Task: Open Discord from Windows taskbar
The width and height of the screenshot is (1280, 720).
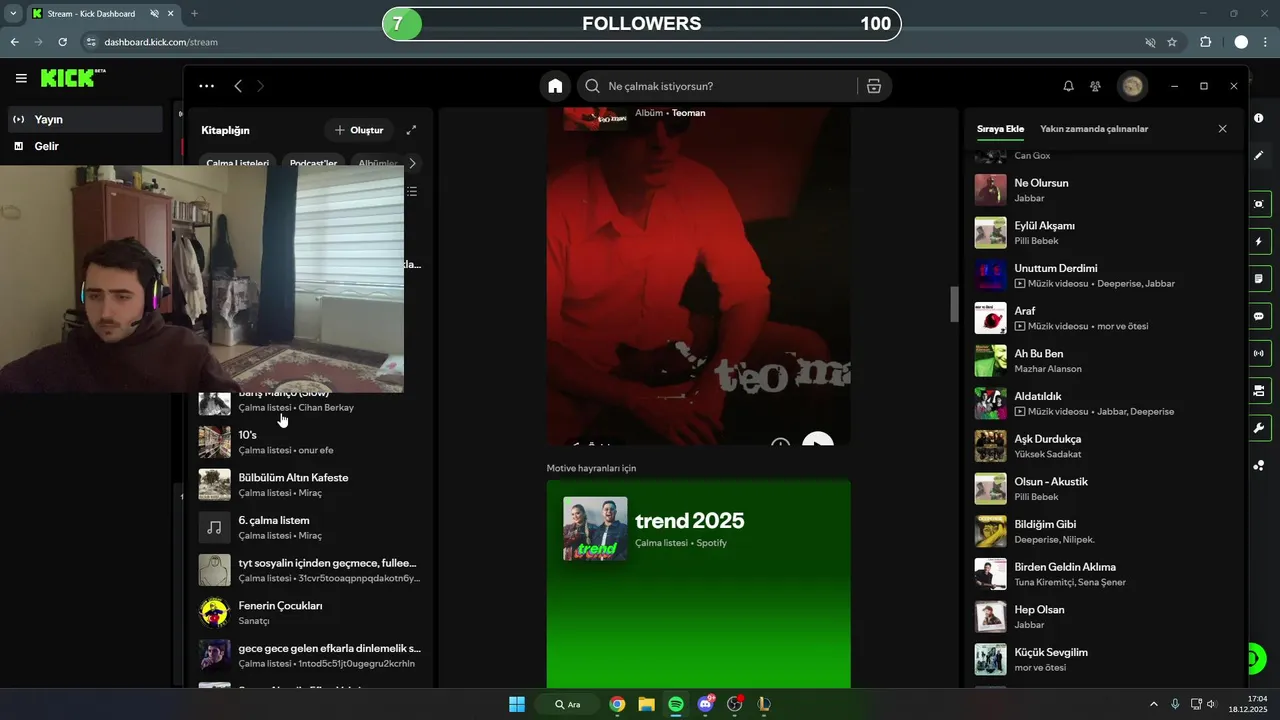Action: coord(706,704)
